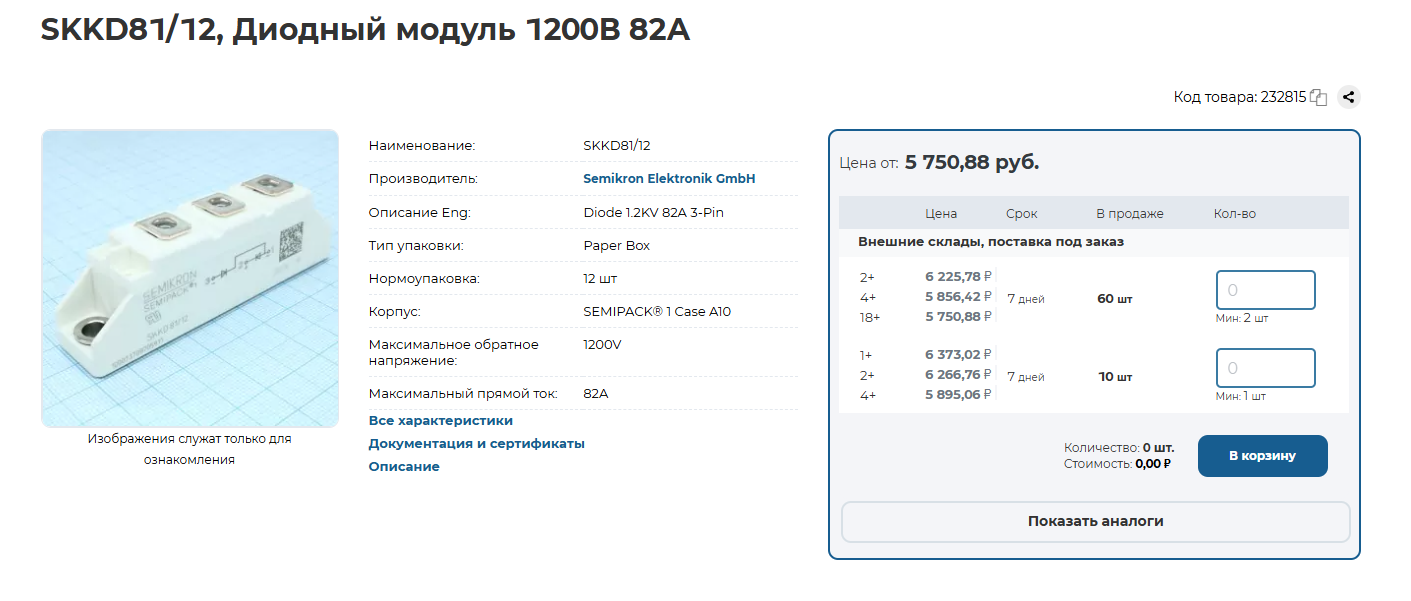Click the "В продаже" column header
This screenshot has width=1411, height=601.
coord(1130,214)
